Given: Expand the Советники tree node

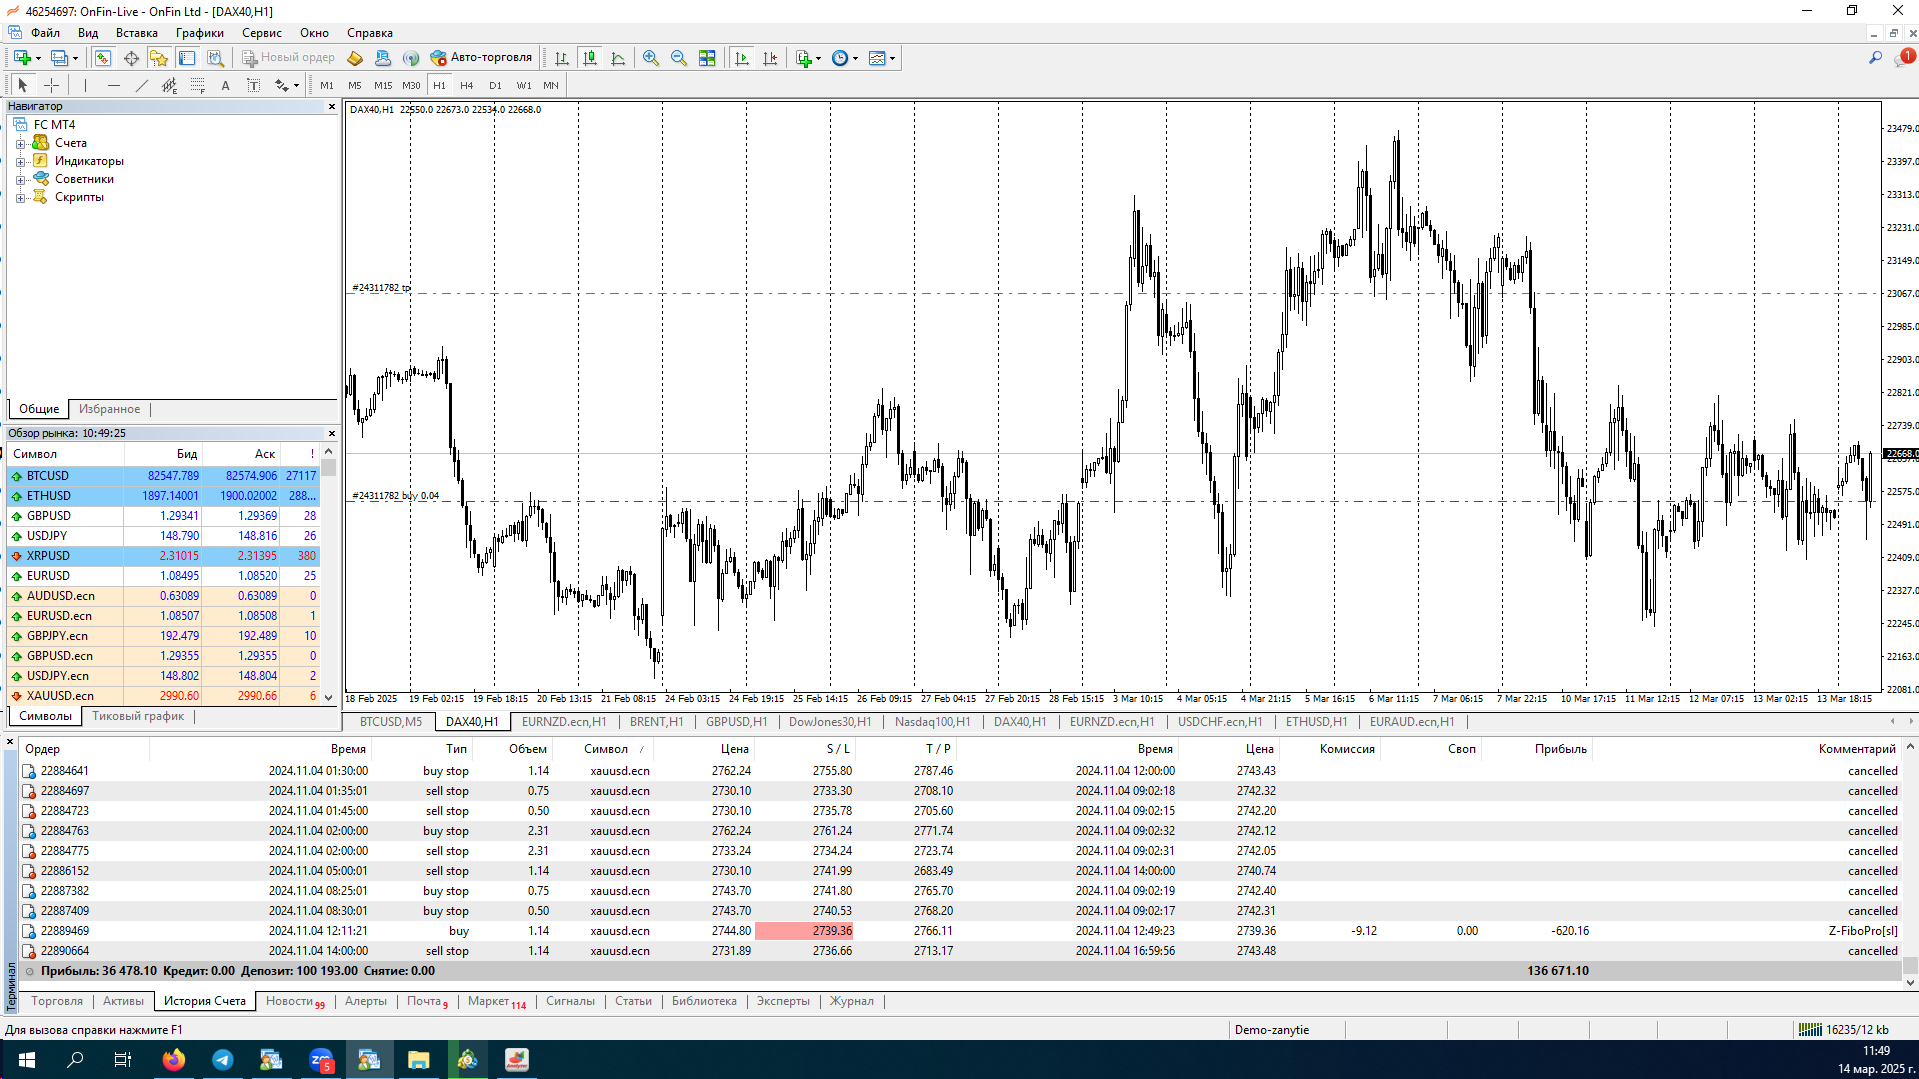Looking at the screenshot, I should pos(20,180).
